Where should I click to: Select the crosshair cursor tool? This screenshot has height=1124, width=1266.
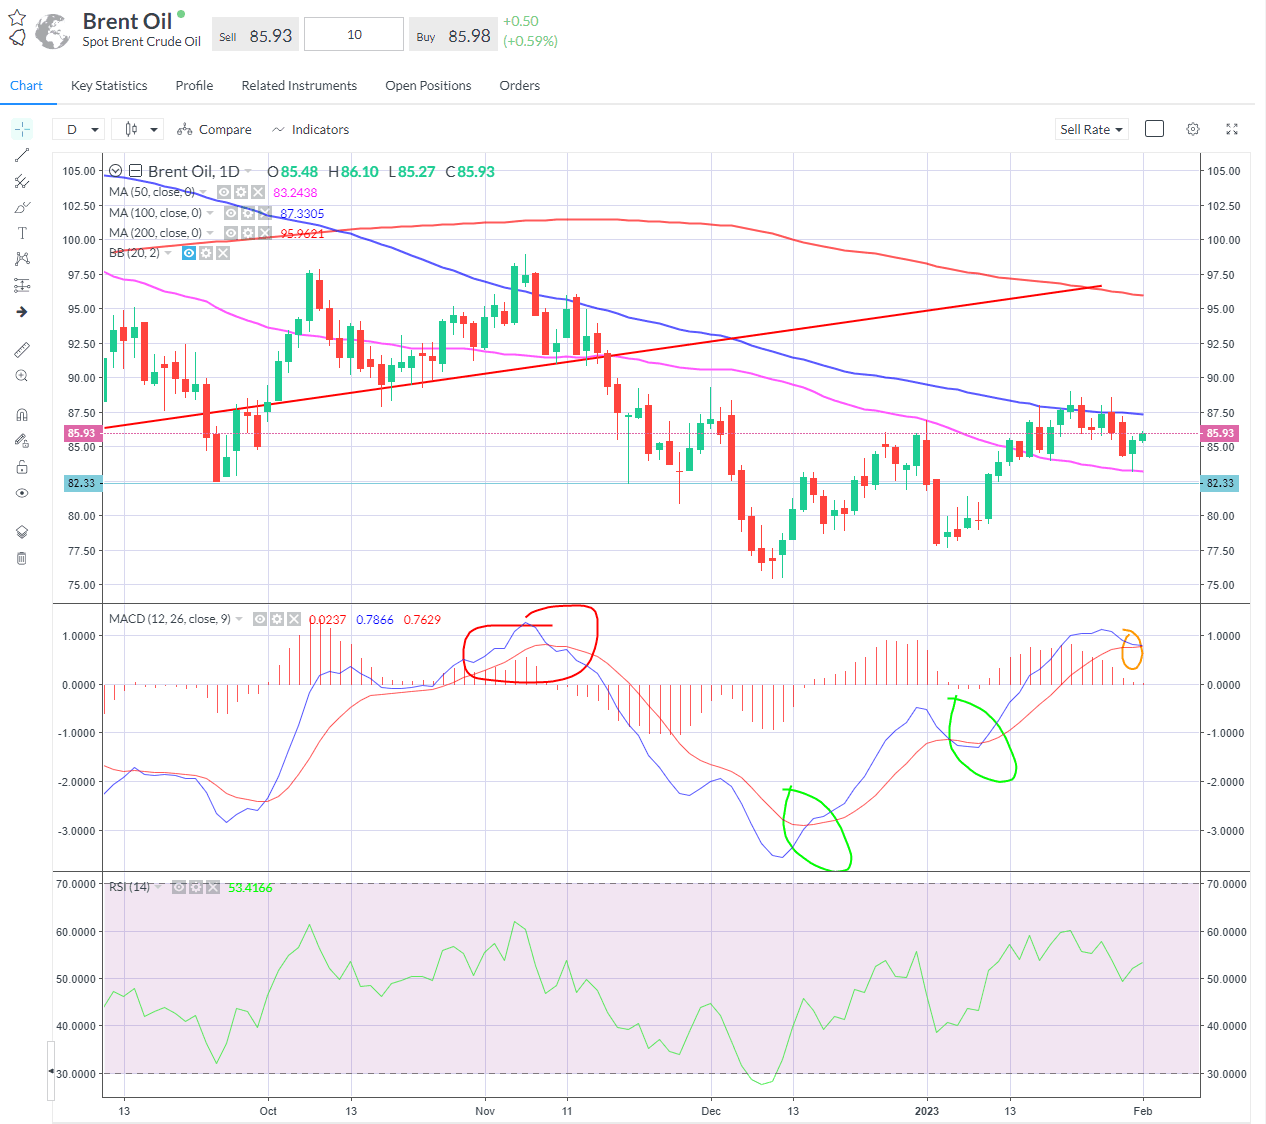tap(22, 129)
